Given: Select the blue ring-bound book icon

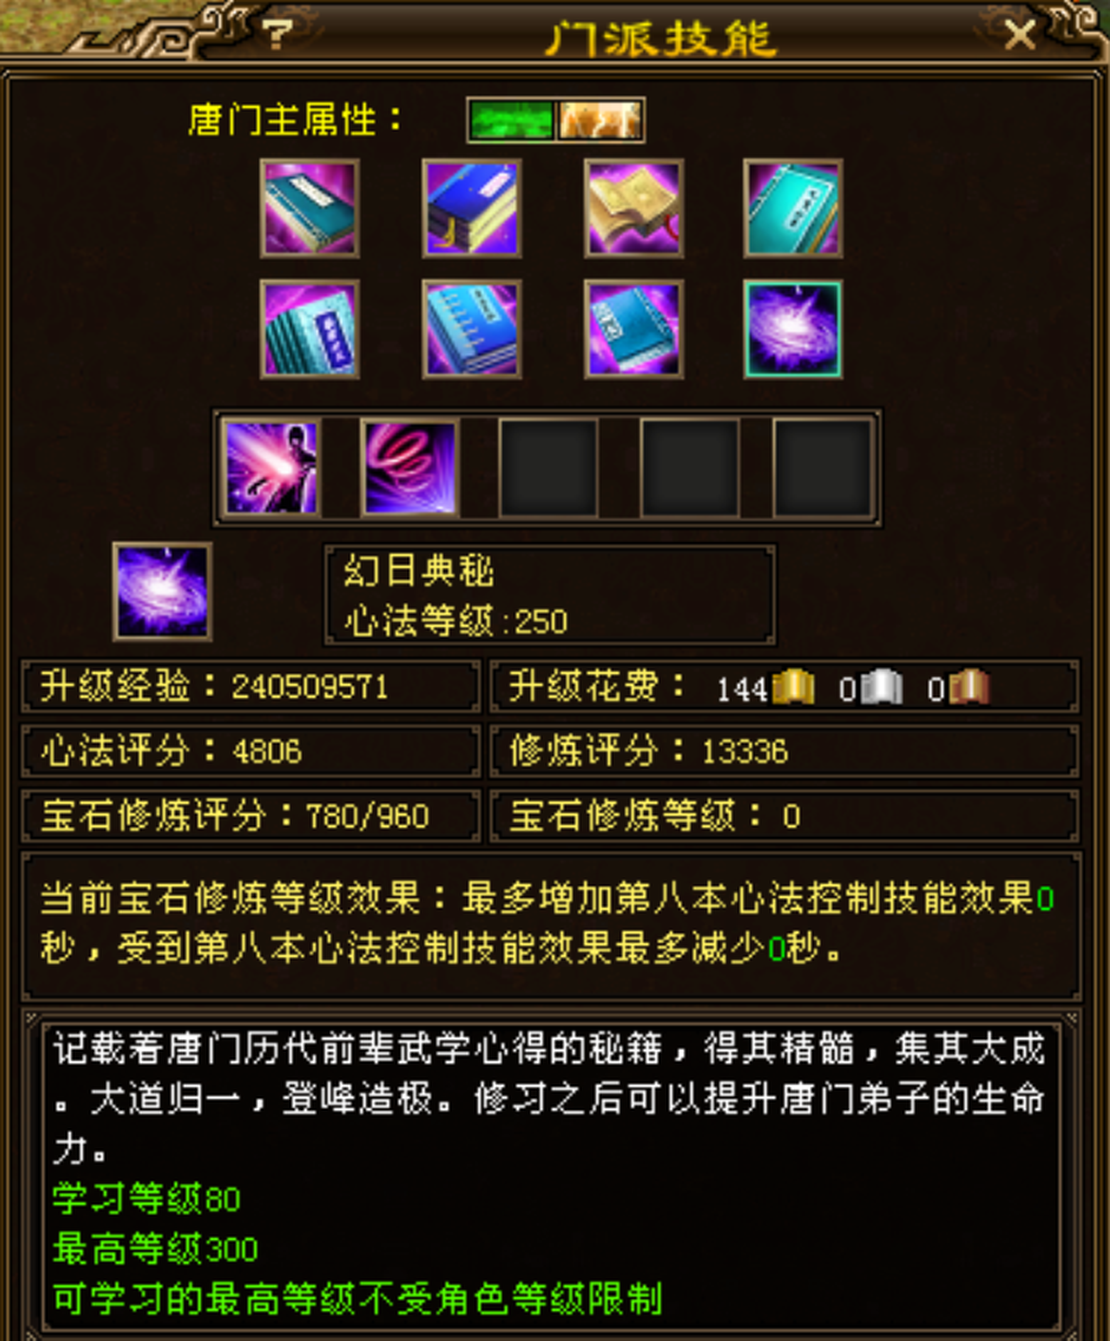Looking at the screenshot, I should tap(472, 329).
